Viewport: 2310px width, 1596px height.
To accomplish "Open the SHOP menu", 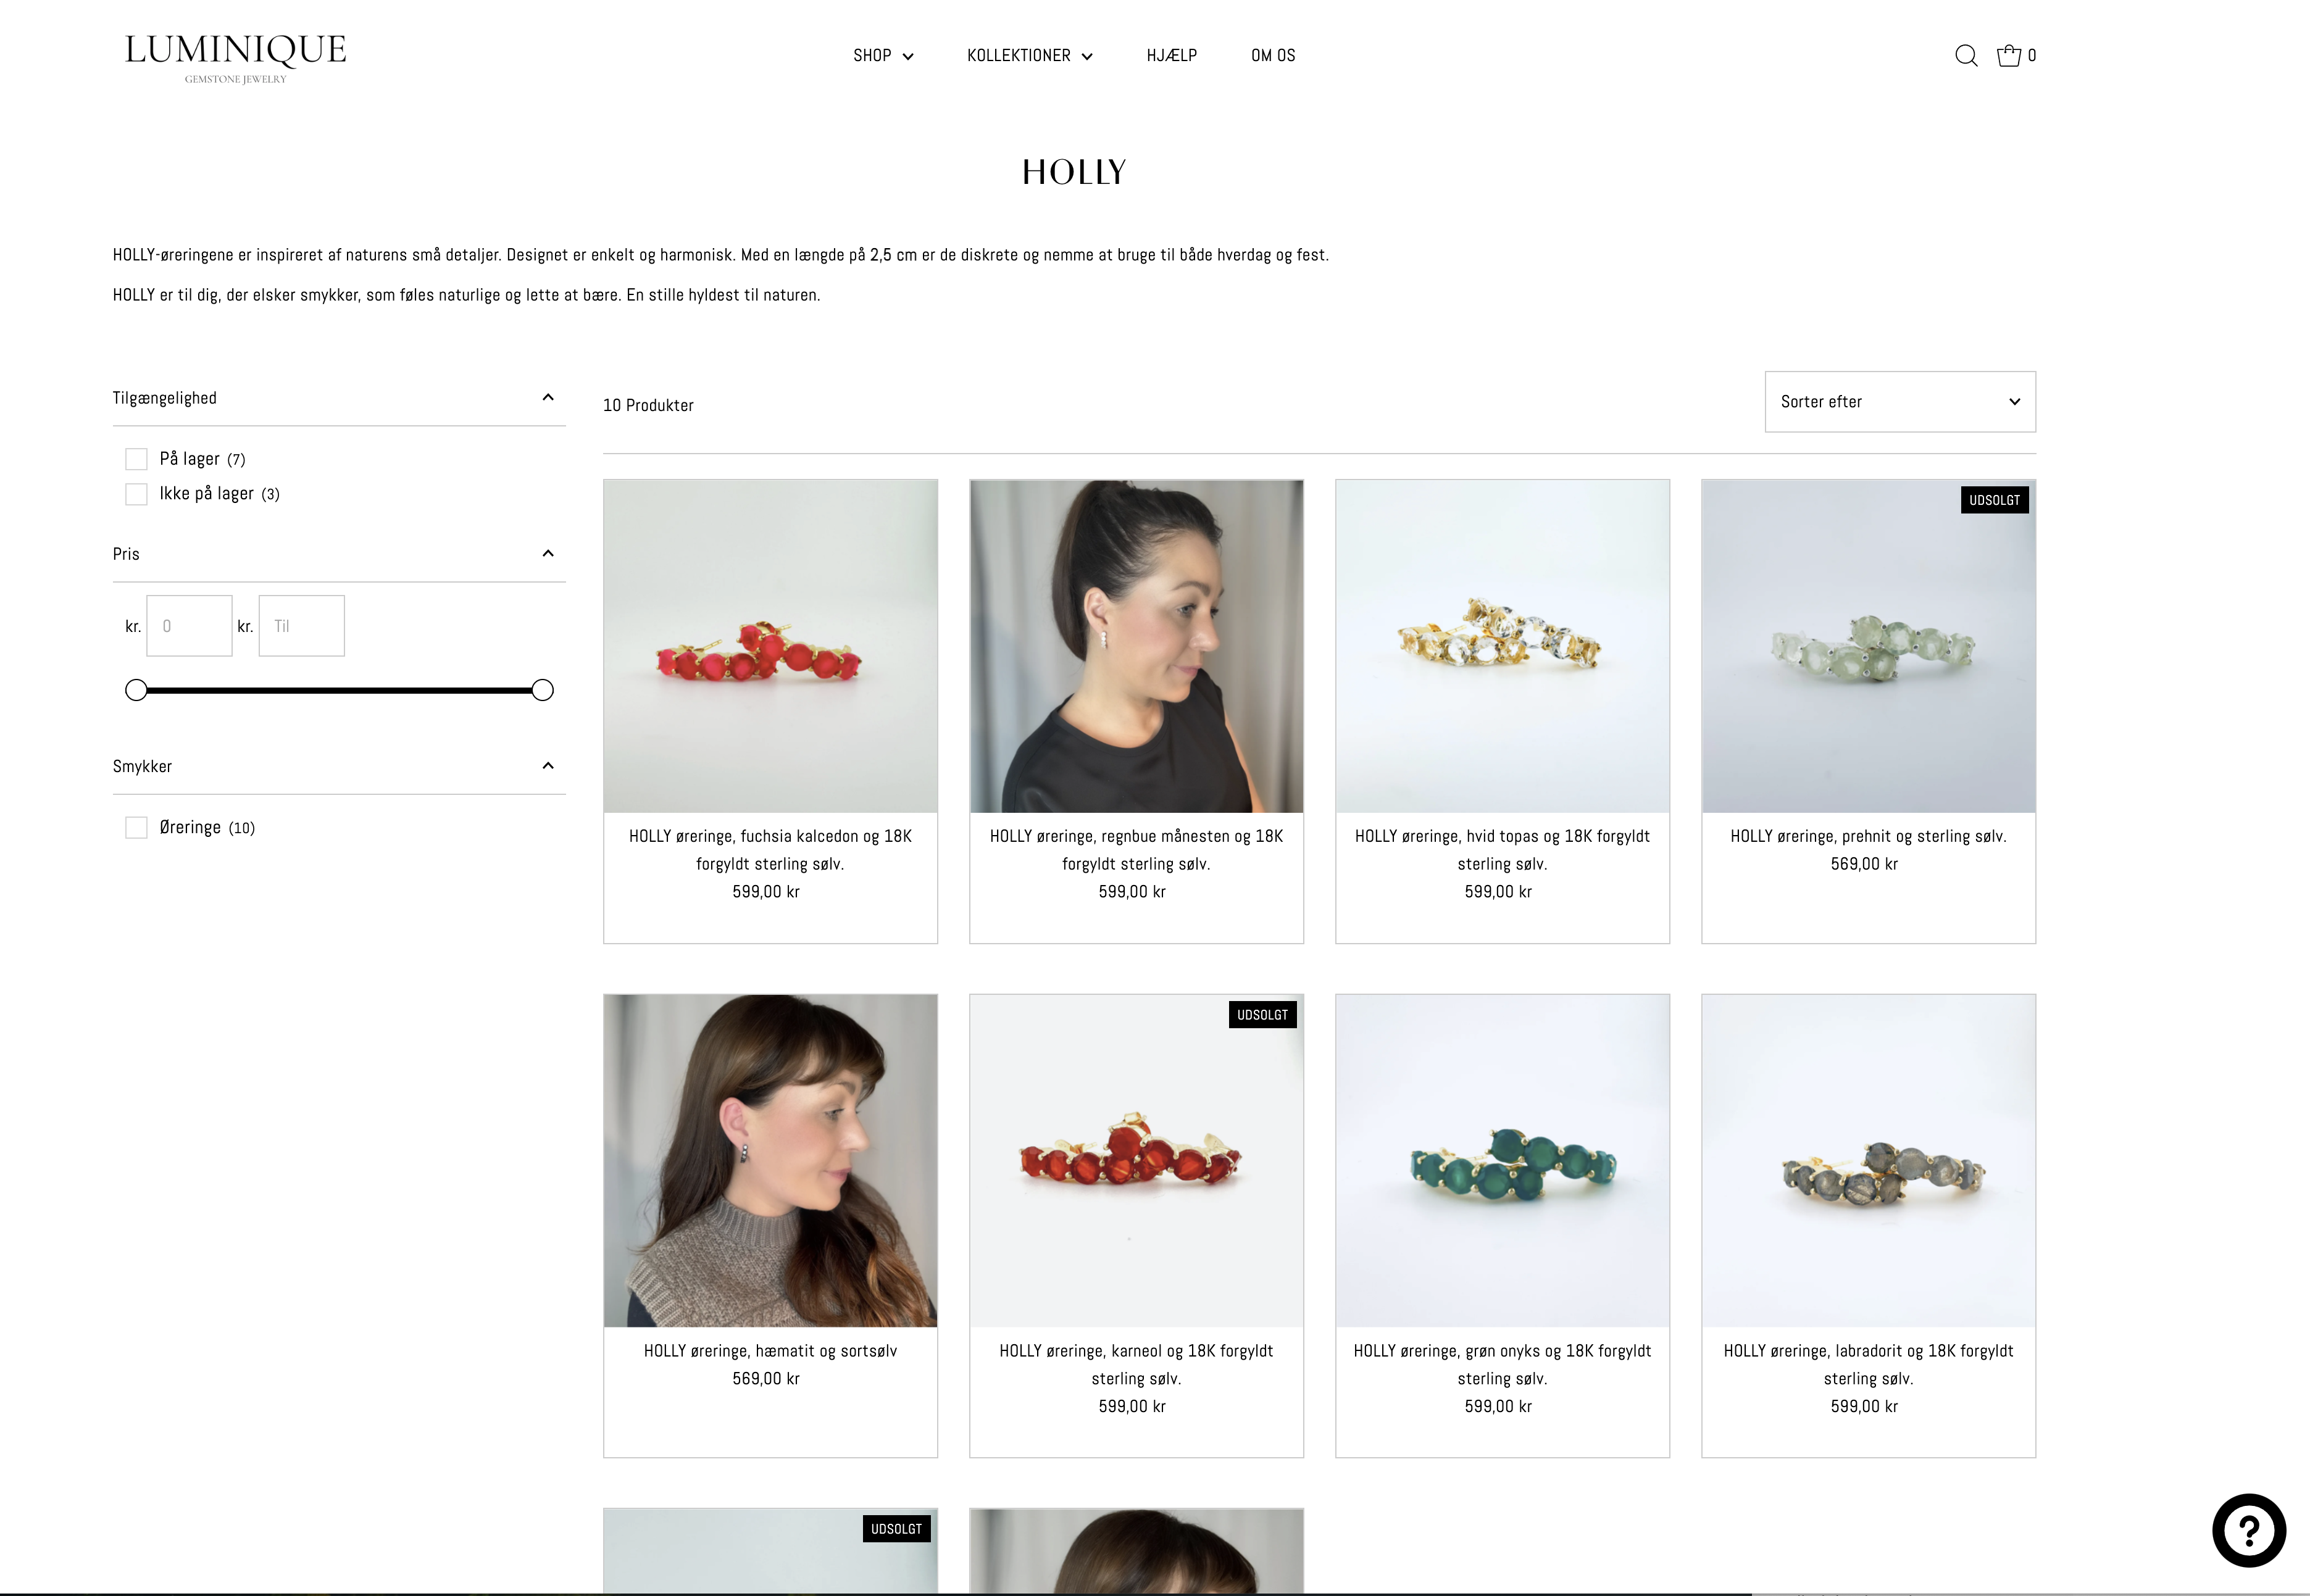I will point(883,56).
